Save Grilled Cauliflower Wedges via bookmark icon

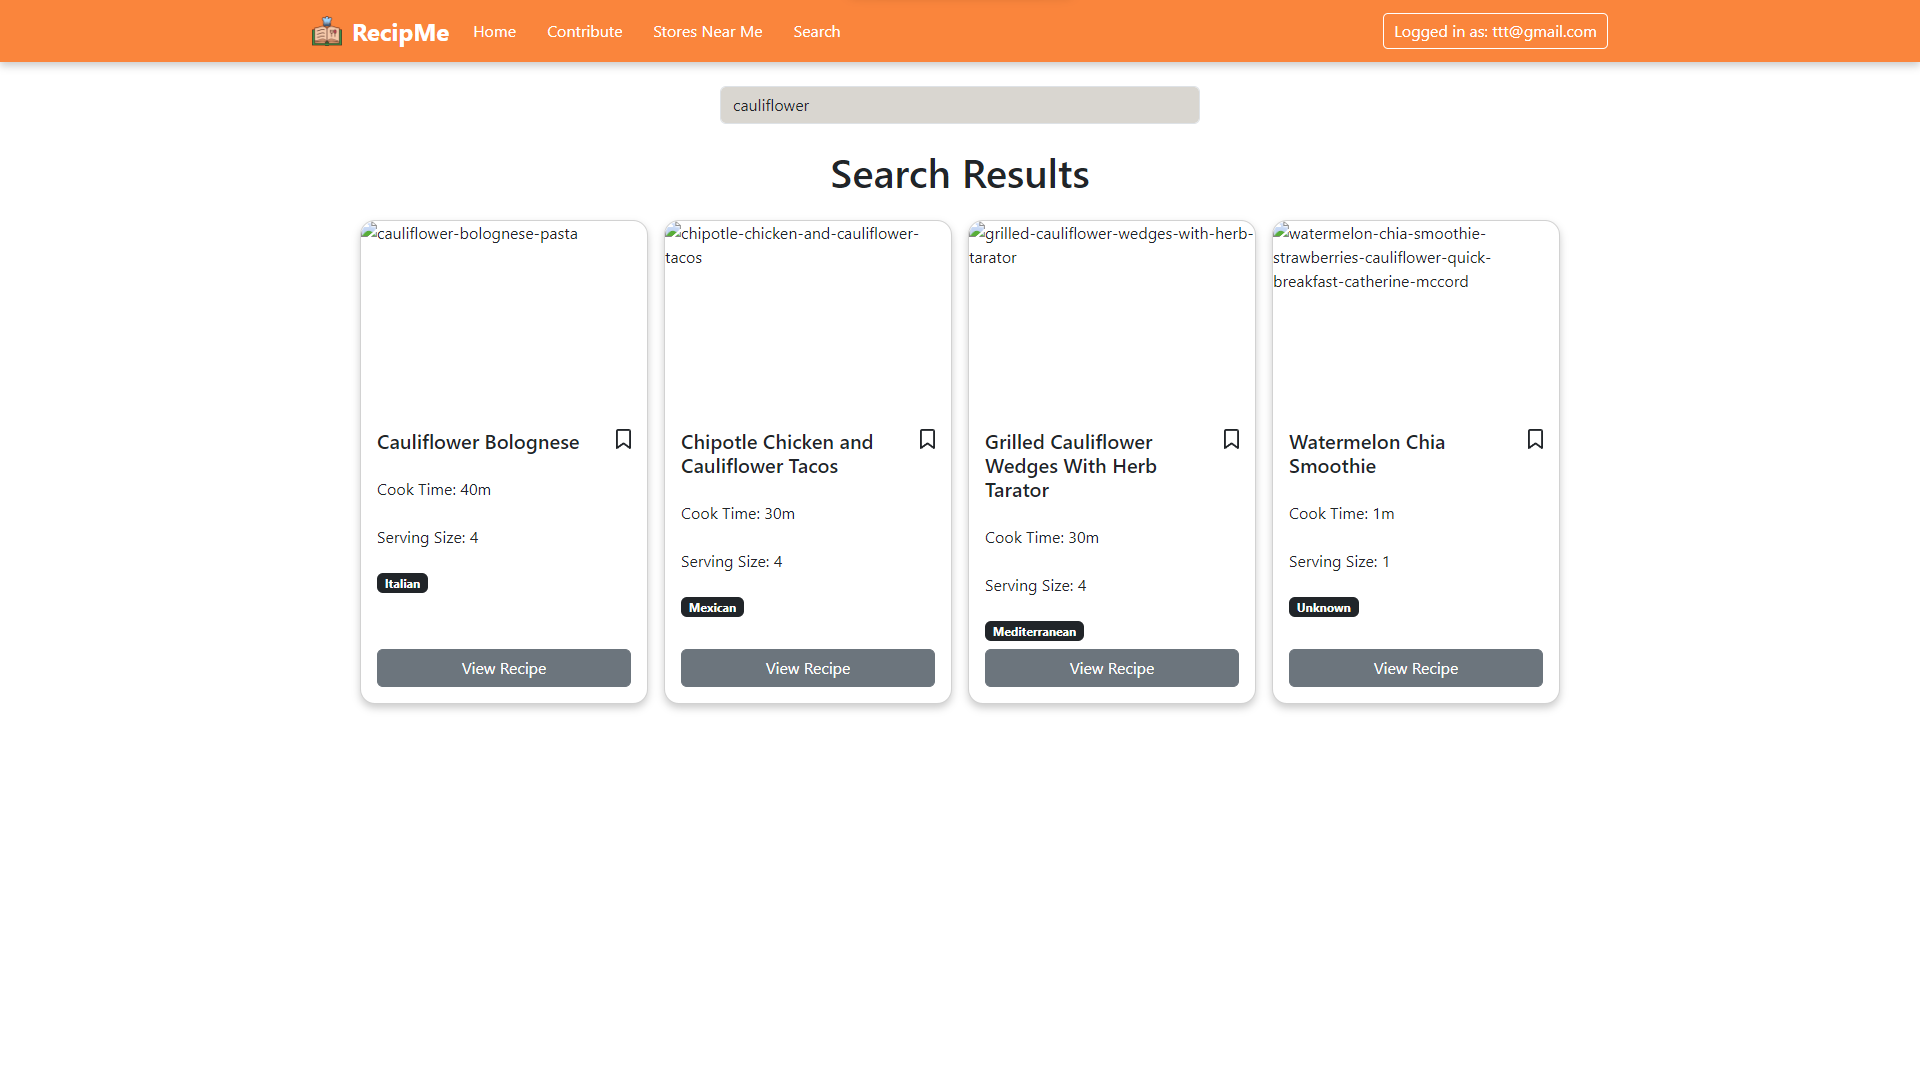pyautogui.click(x=1231, y=439)
